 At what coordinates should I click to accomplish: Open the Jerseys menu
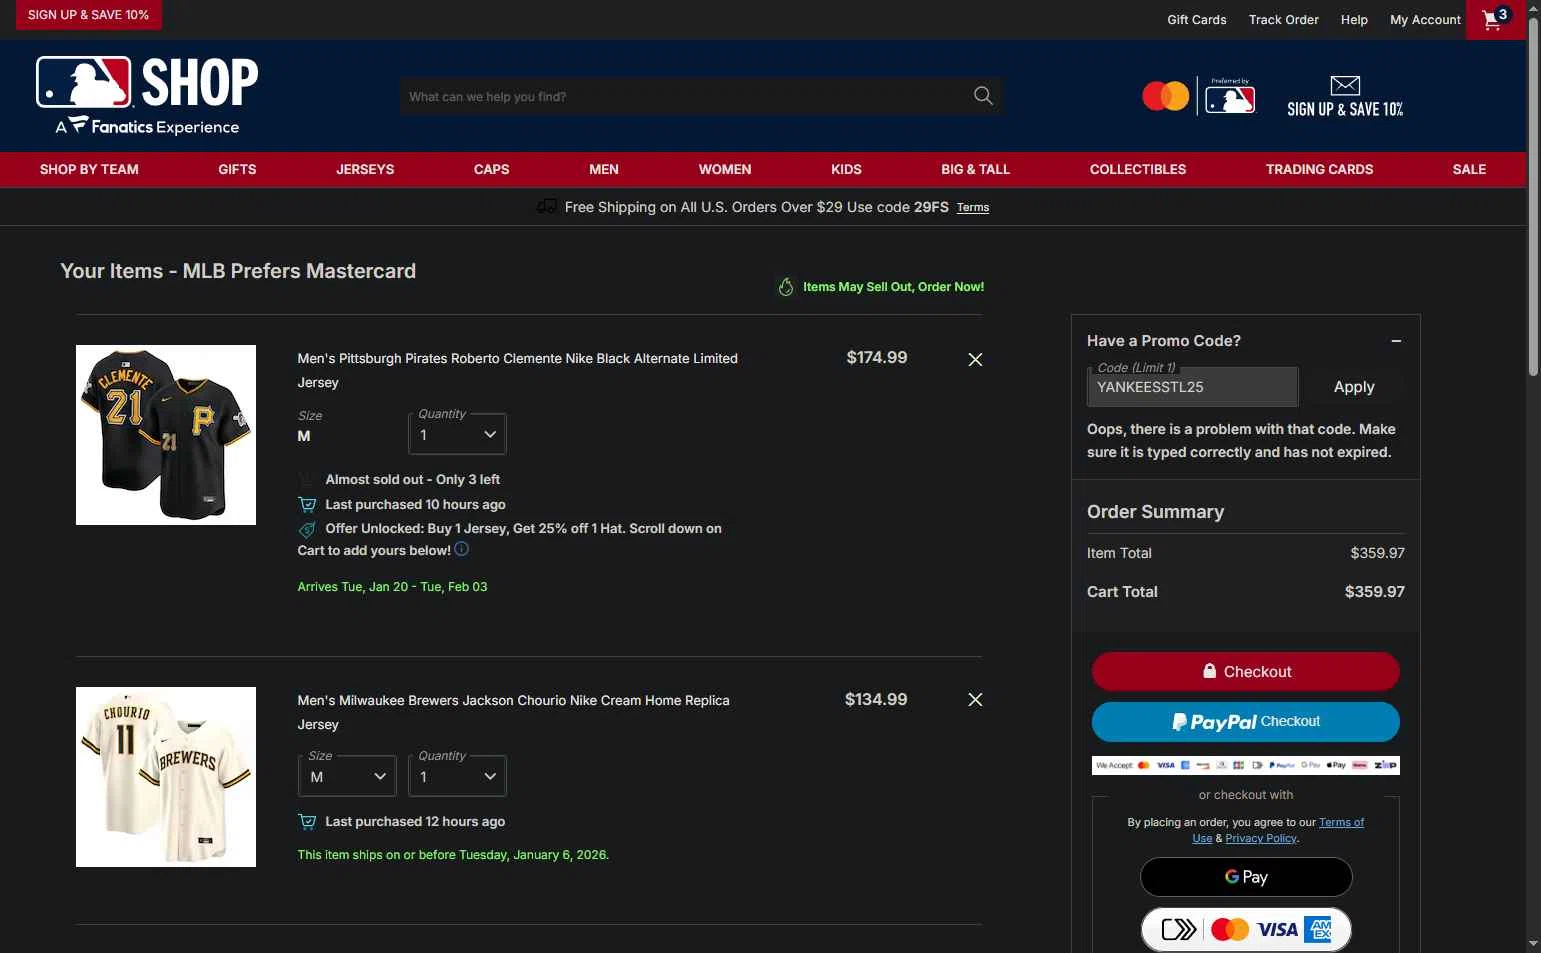365,169
